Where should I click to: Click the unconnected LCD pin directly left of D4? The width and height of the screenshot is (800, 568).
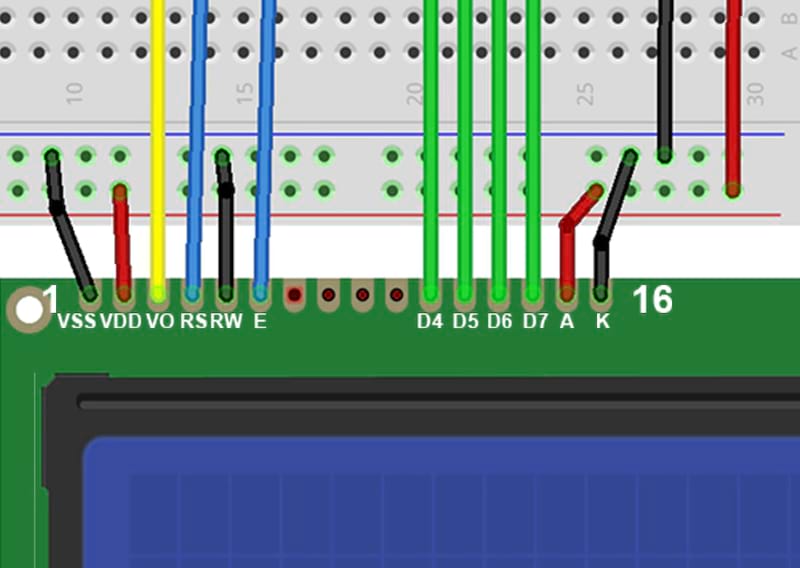(396, 294)
